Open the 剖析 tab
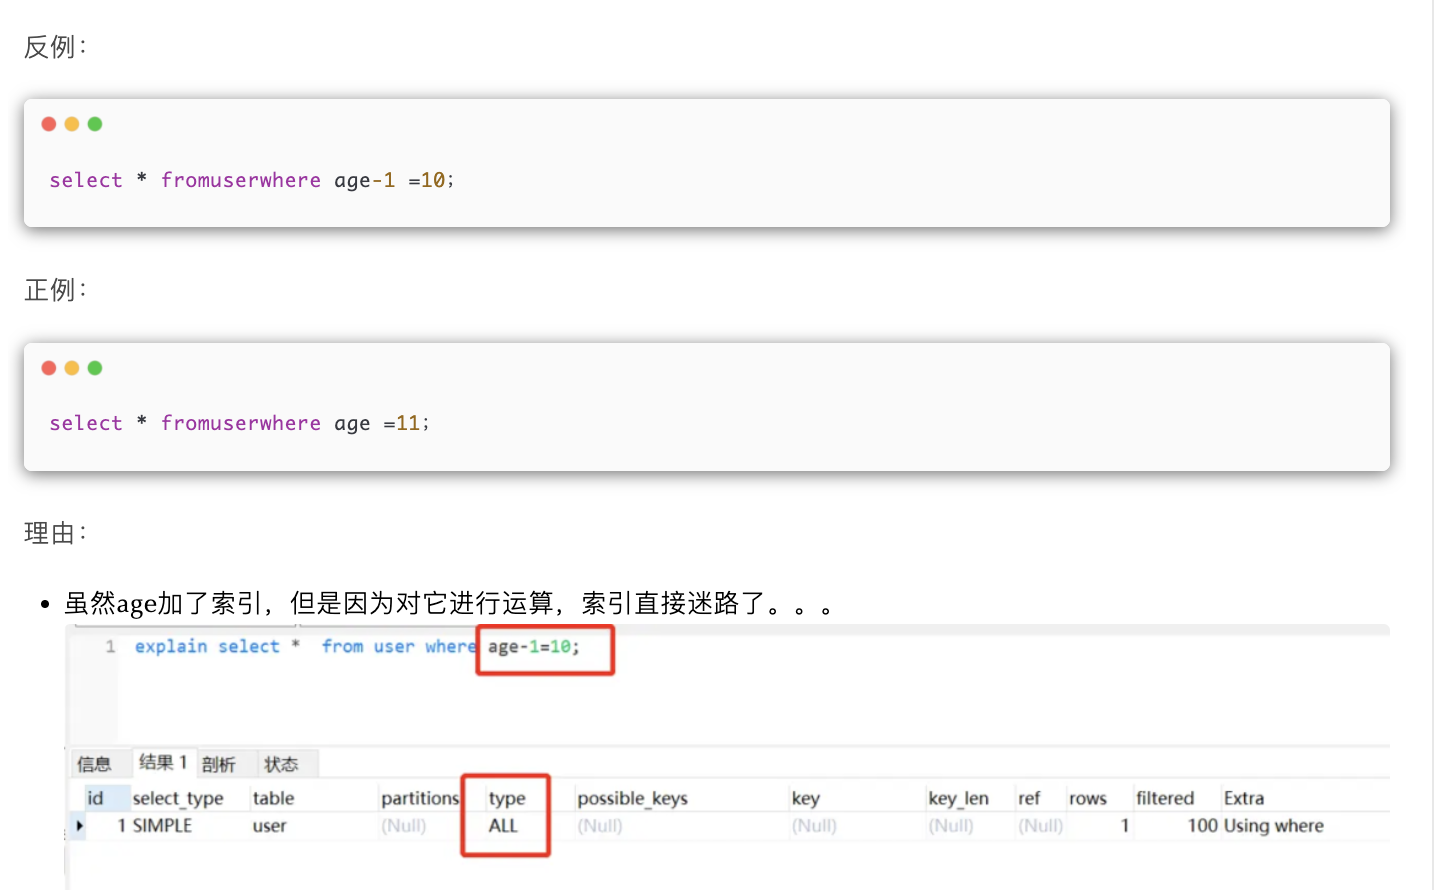 219,765
